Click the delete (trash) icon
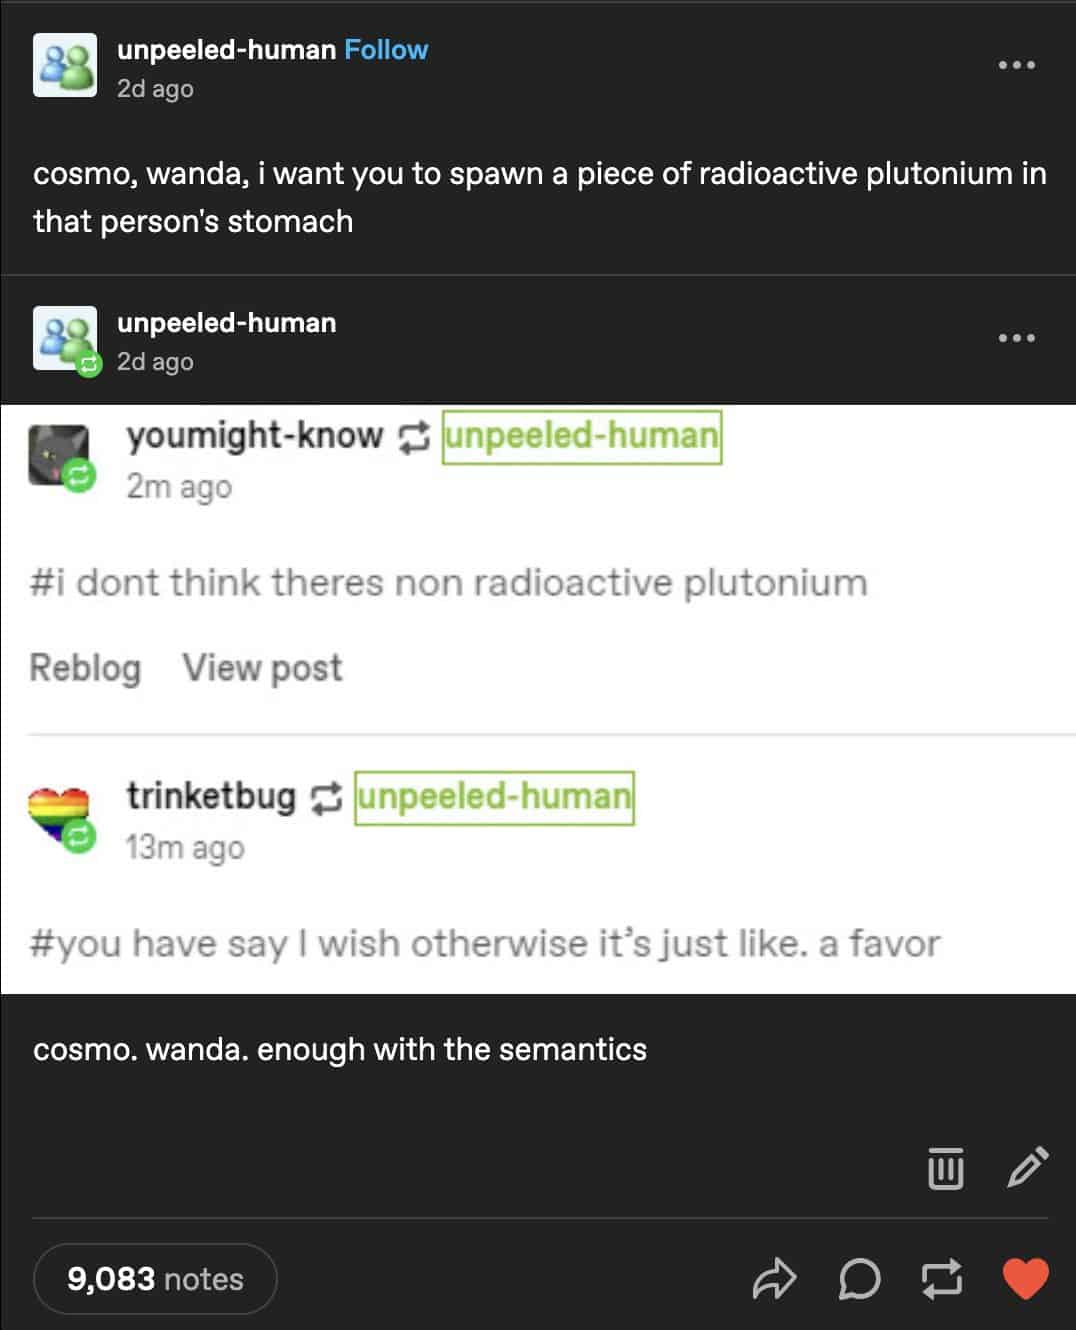Screen dimensions: 1076x1330 tap(948, 1167)
